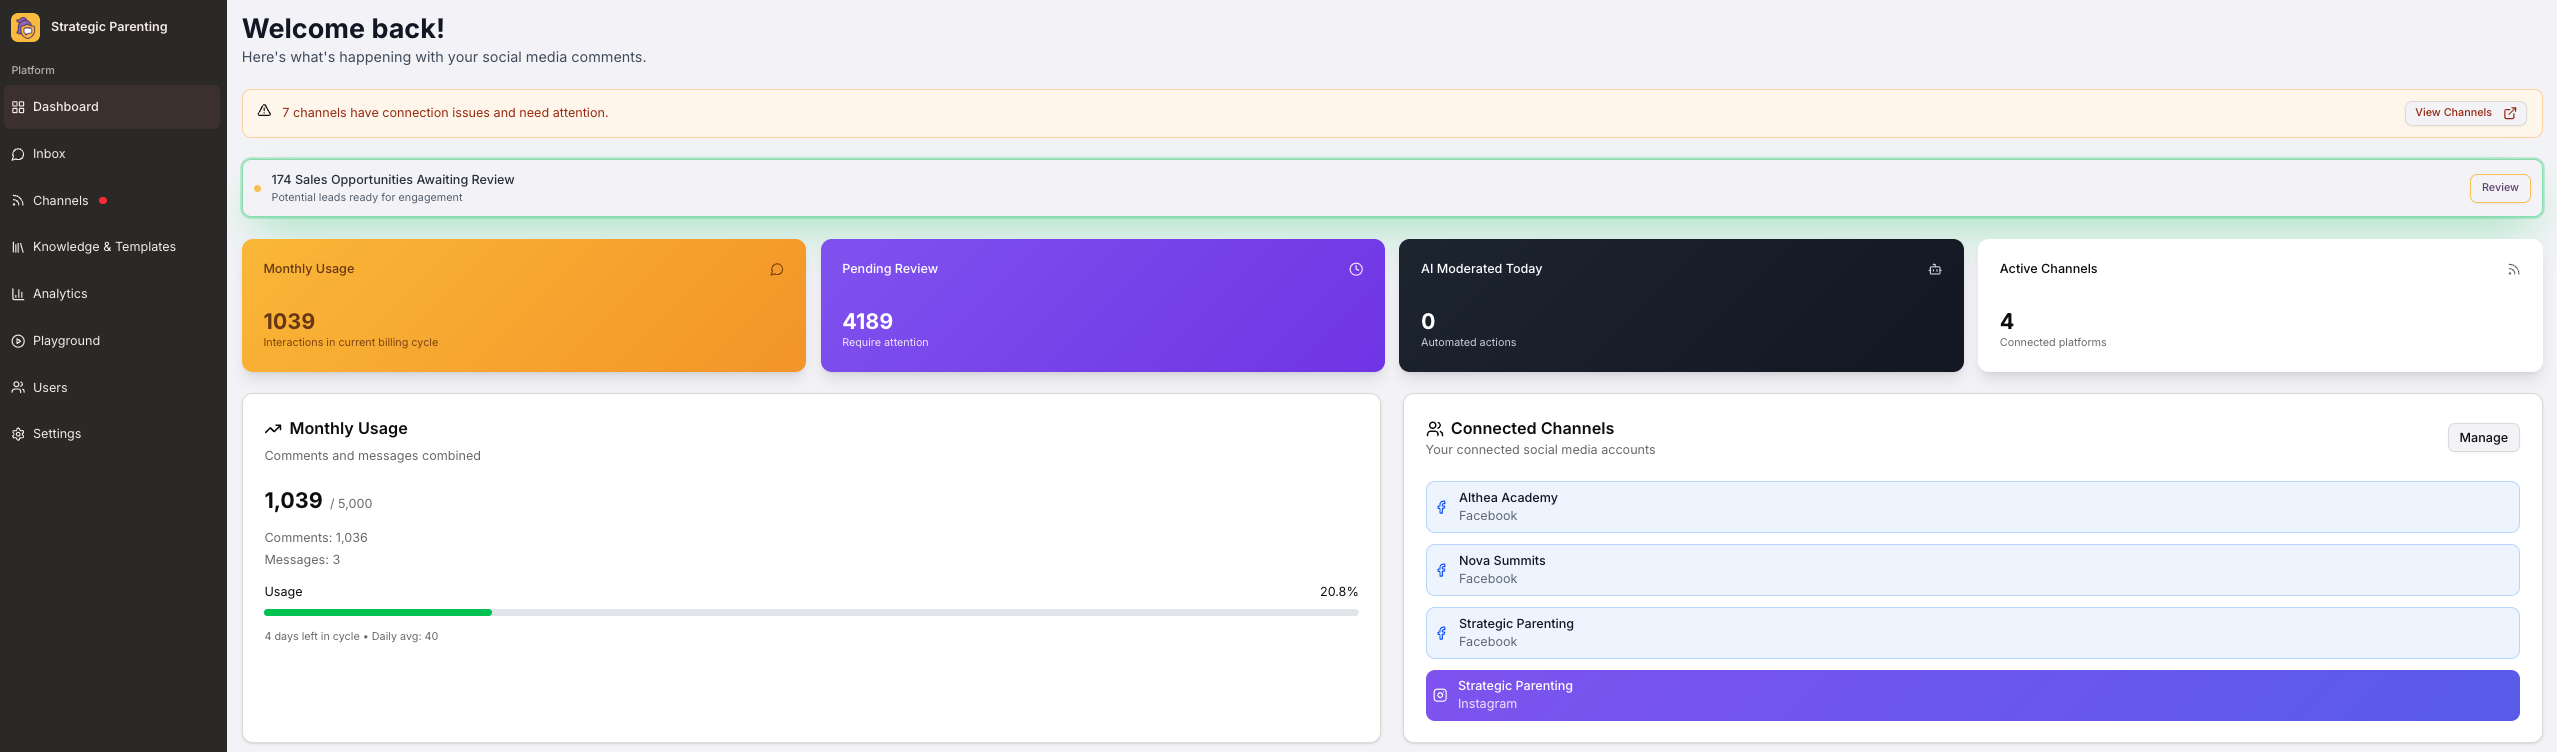Click the 'Platform' sidebar section label
Image resolution: width=2557 pixels, height=752 pixels.
tap(33, 70)
